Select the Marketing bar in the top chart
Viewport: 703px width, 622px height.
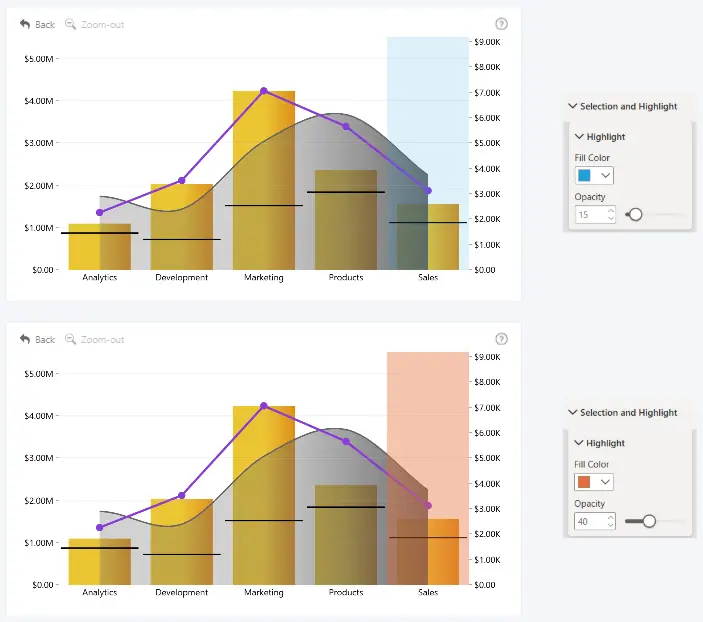264,180
